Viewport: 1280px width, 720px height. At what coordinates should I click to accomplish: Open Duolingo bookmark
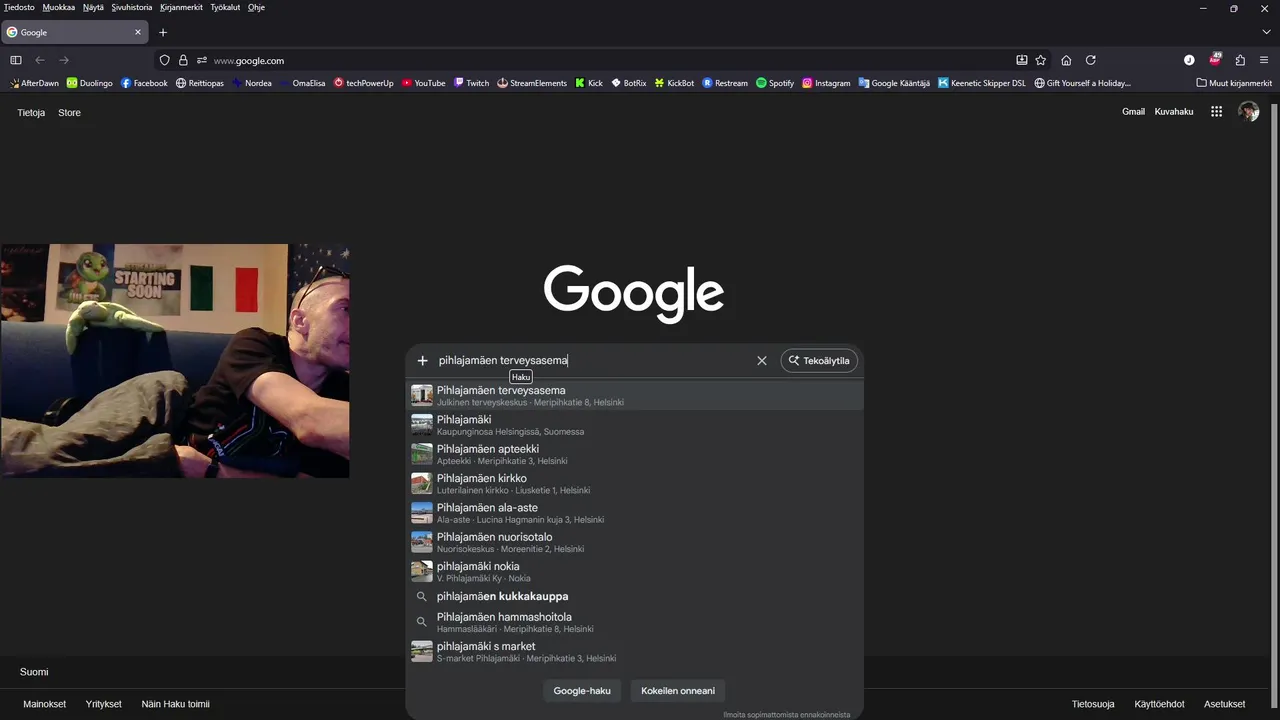(x=90, y=83)
